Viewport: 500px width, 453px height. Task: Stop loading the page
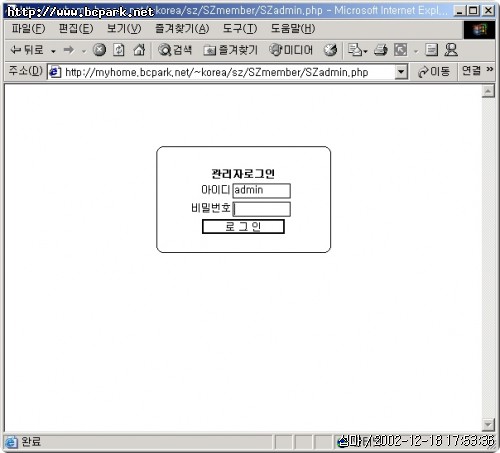pos(99,50)
